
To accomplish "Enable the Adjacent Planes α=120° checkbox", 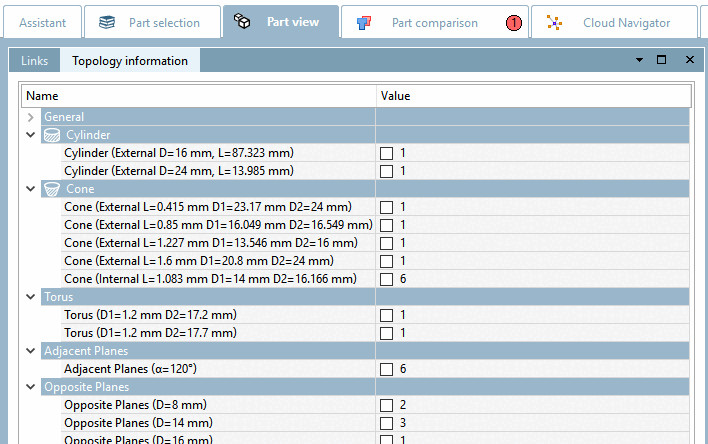I will [x=386, y=369].
